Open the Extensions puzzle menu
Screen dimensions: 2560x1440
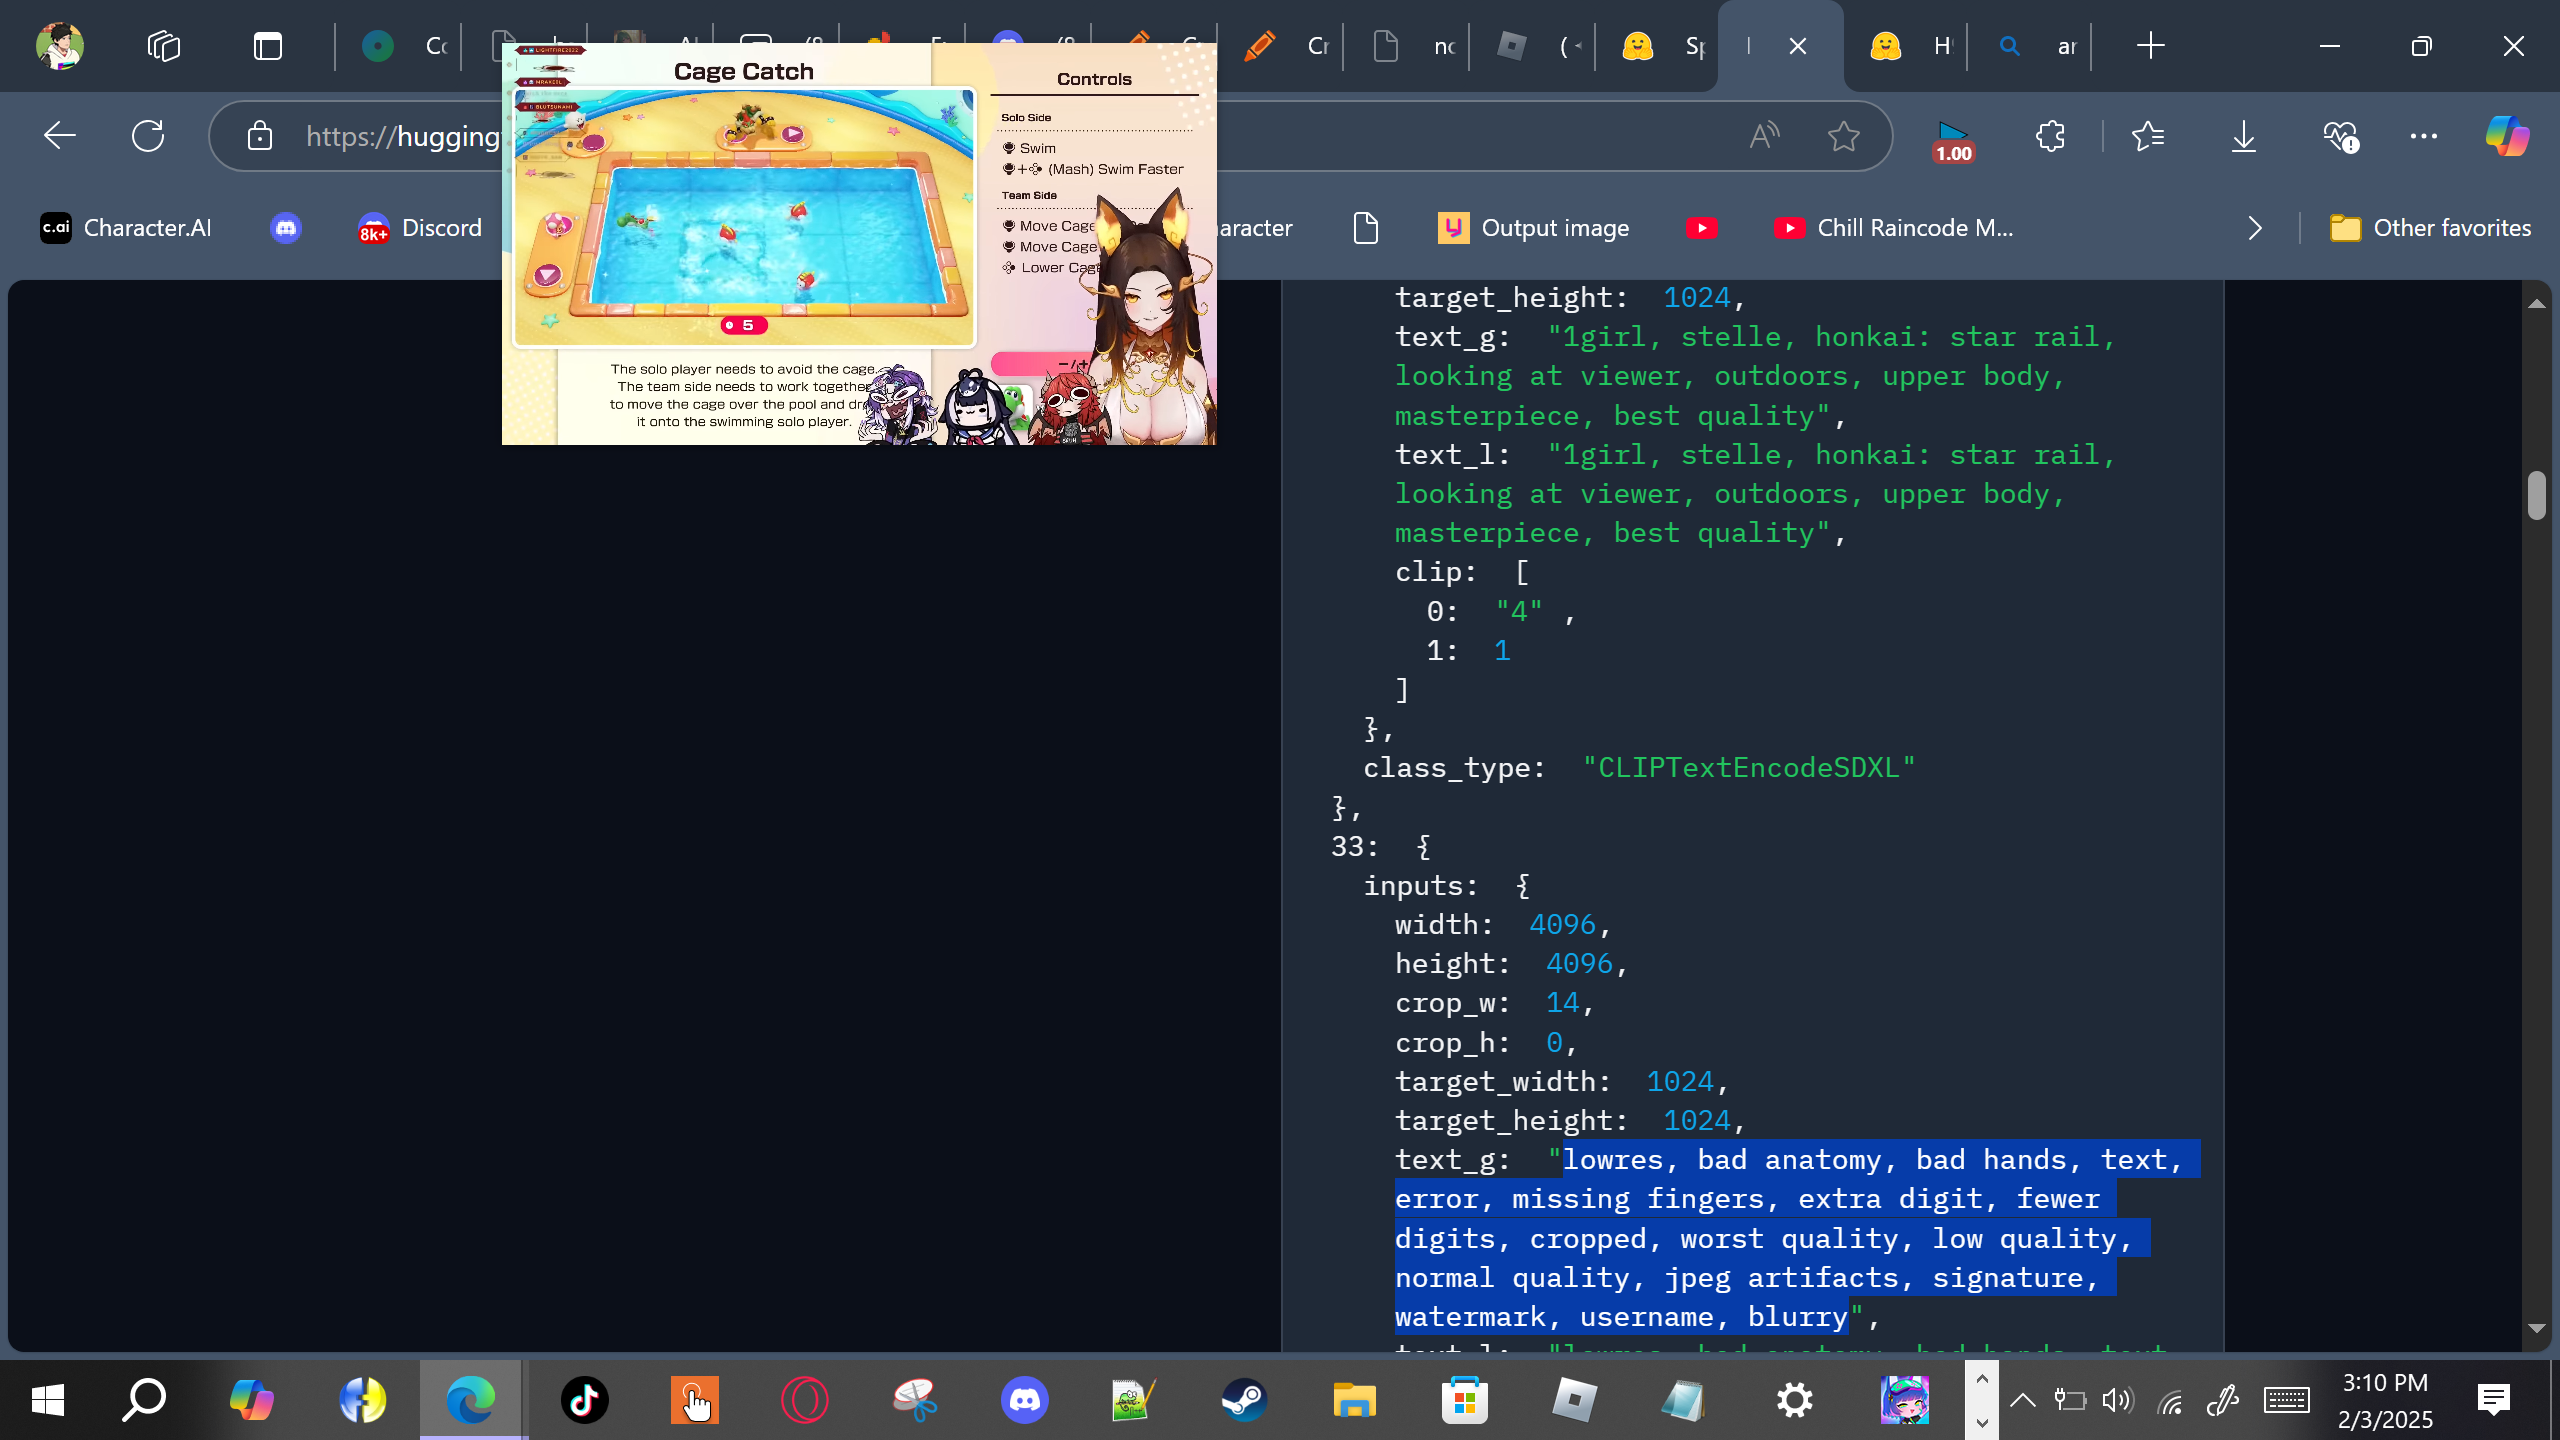point(2051,135)
